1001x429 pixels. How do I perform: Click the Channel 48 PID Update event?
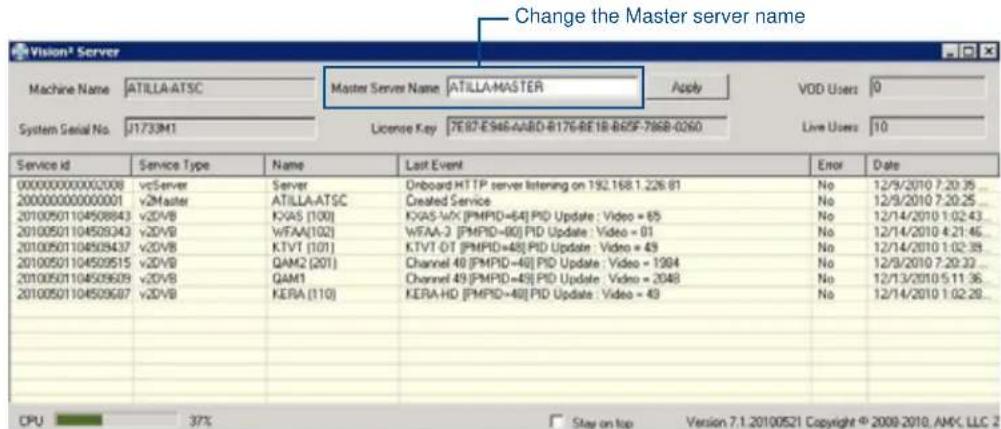pos(542,261)
